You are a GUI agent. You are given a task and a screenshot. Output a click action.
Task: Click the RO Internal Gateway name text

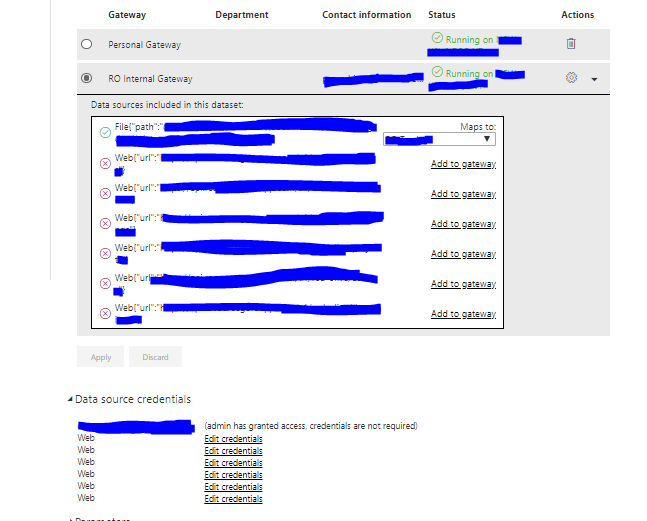pyautogui.click(x=150, y=78)
